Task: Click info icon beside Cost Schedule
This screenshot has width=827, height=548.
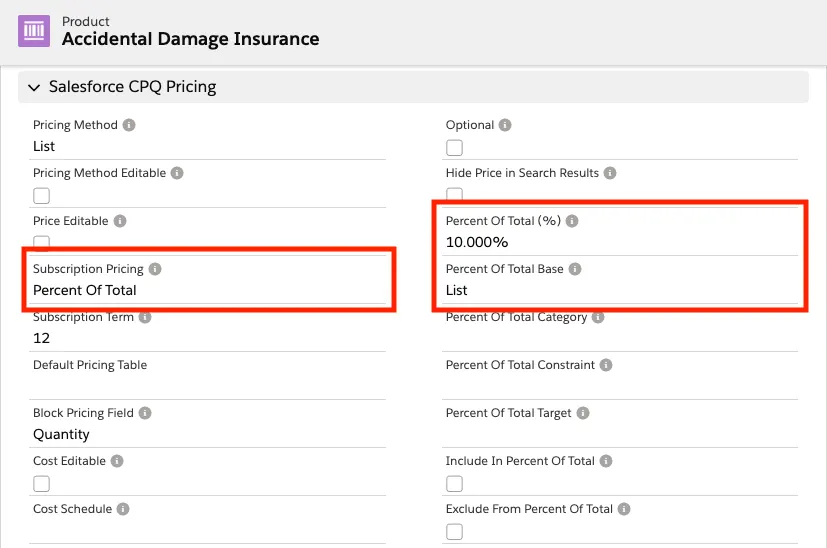Action: coord(123,509)
